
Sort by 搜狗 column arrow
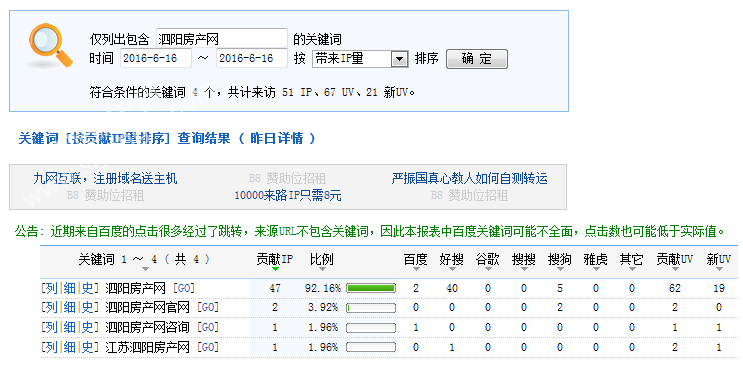560,269
